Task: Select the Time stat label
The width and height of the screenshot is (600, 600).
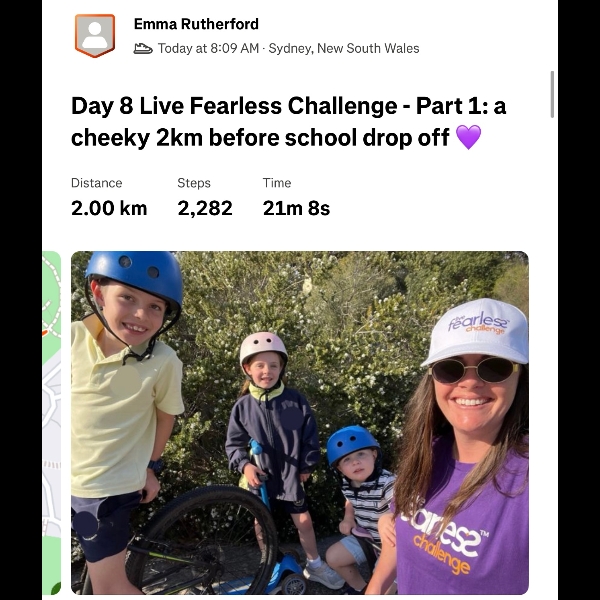Action: pos(277,183)
